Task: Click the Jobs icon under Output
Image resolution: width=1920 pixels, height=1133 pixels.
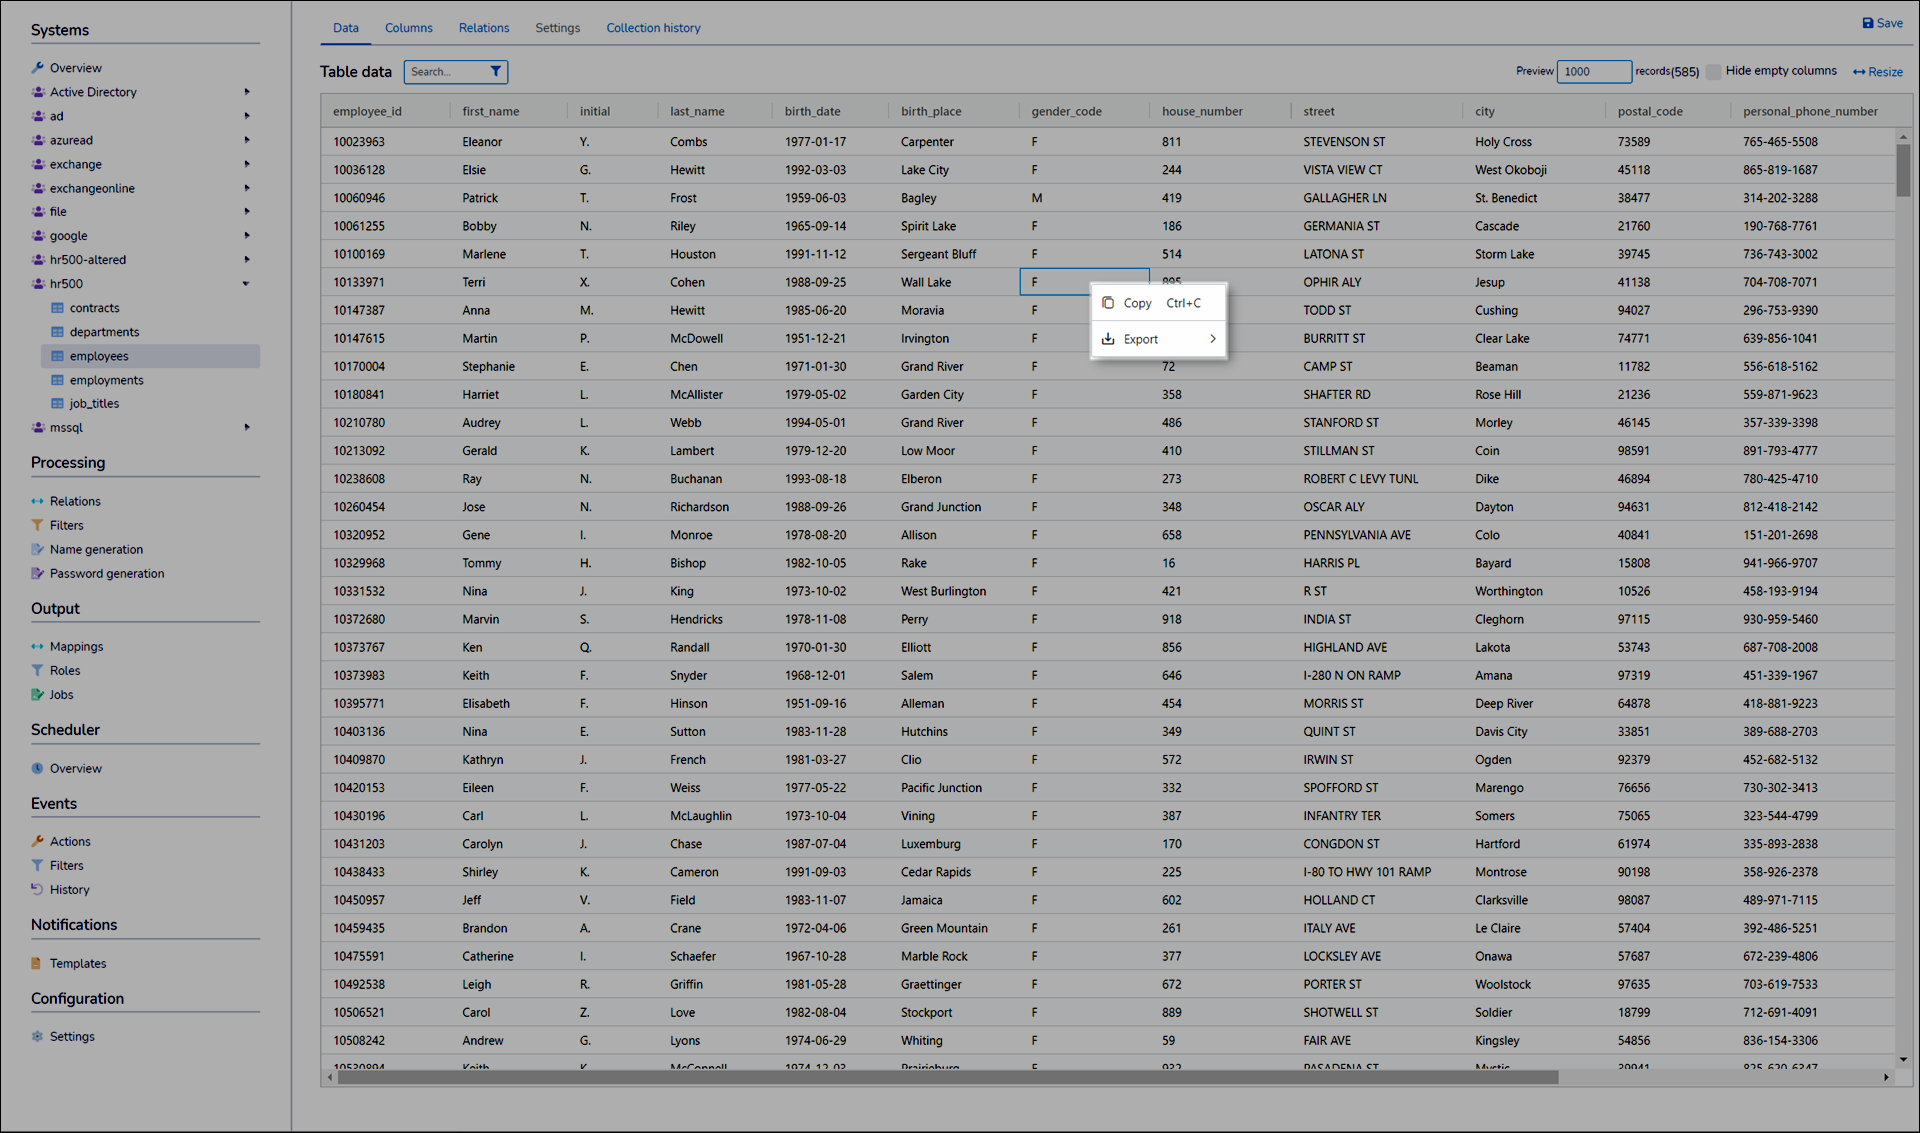Action: 37,694
